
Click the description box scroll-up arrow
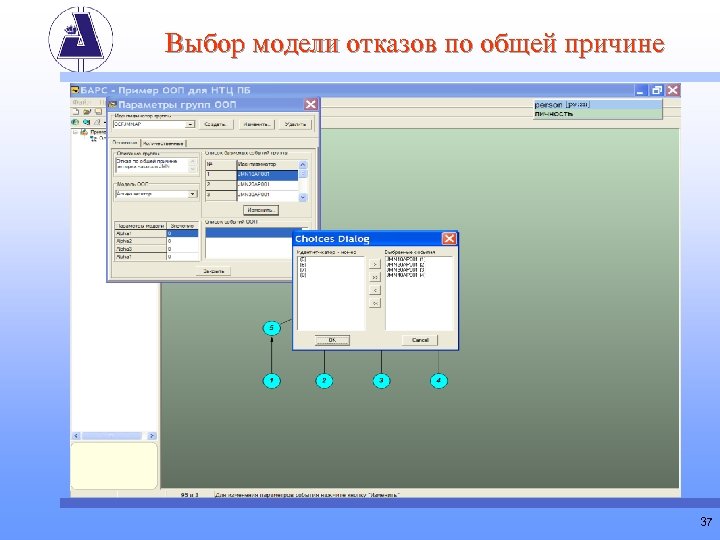coord(193,161)
